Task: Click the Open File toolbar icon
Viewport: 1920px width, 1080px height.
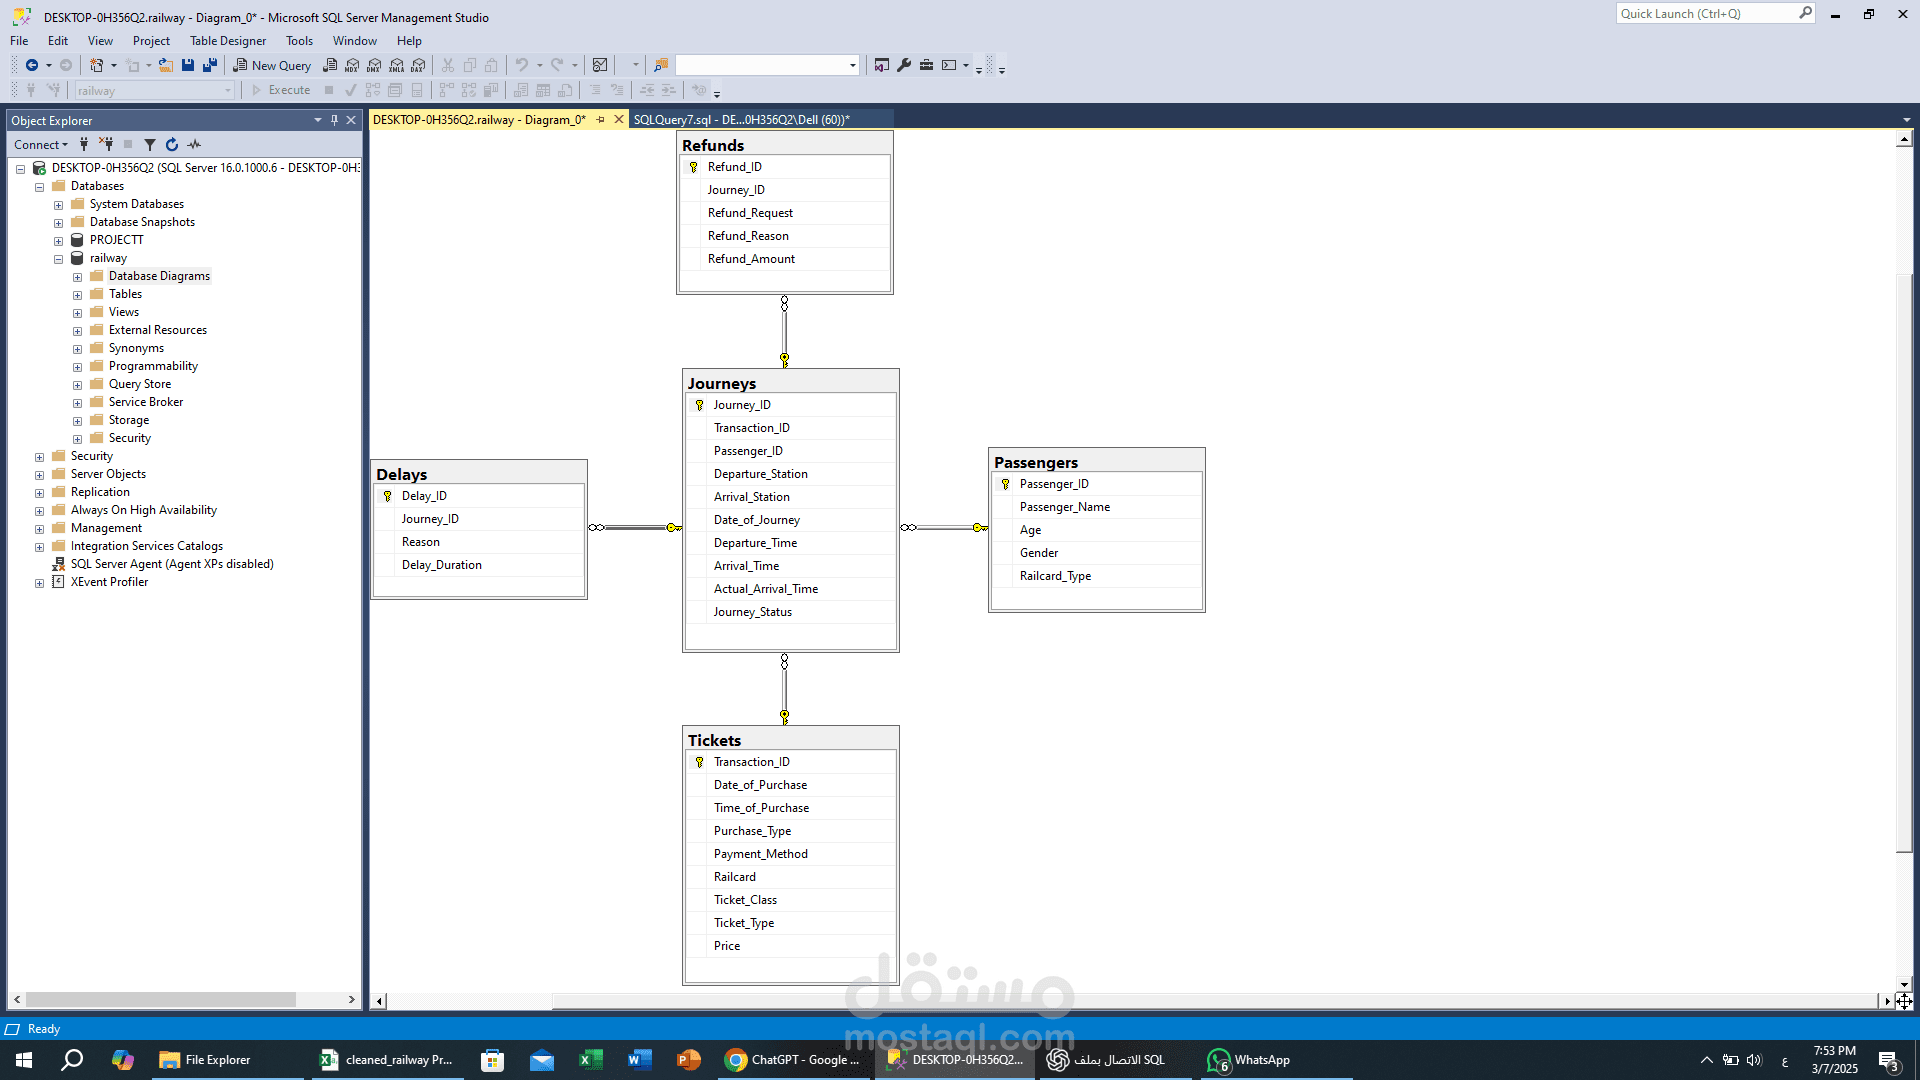Action: [x=166, y=65]
